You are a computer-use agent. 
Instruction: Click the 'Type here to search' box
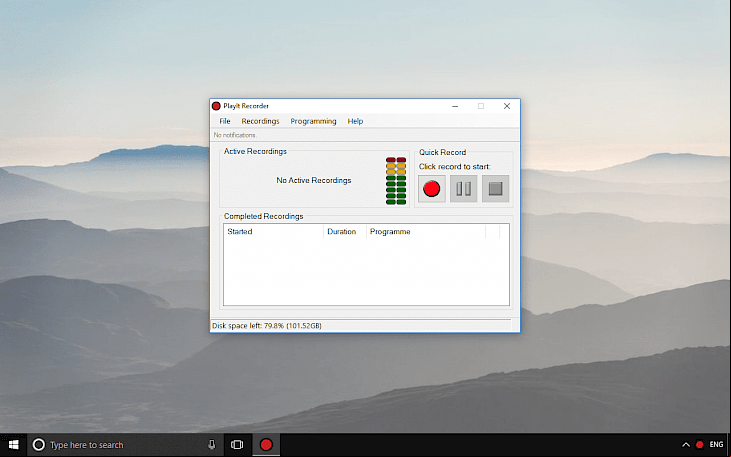126,445
